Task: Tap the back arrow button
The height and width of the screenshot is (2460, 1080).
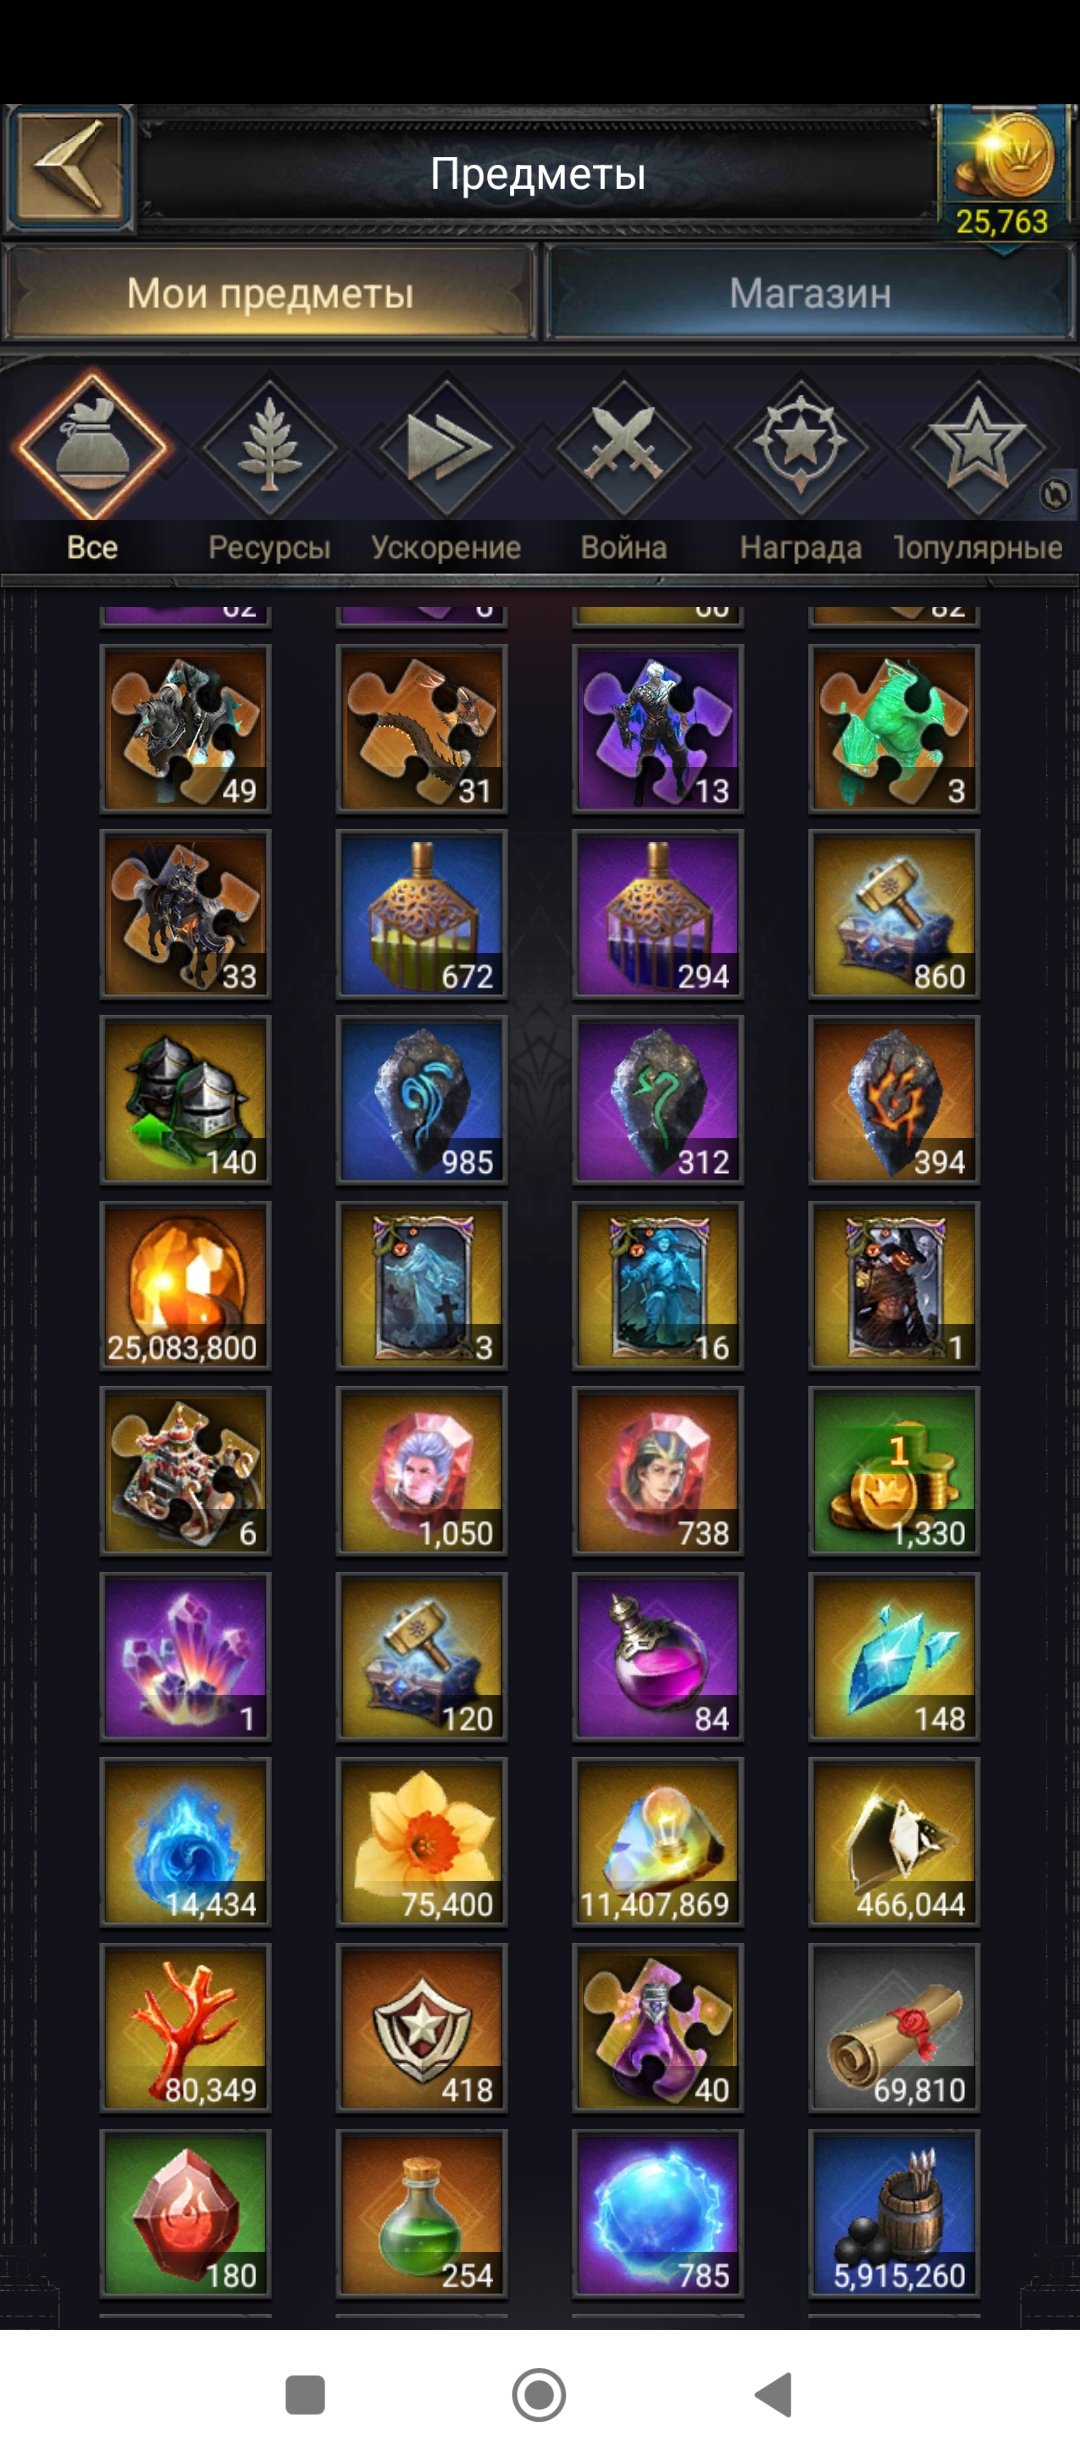Action: pos(68,167)
